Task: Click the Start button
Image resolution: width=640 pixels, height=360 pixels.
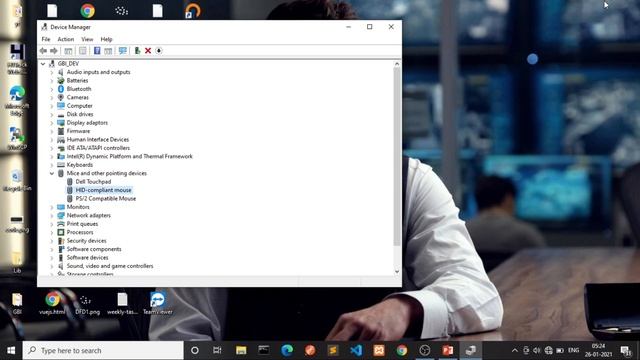Action: pyautogui.click(x=11, y=350)
